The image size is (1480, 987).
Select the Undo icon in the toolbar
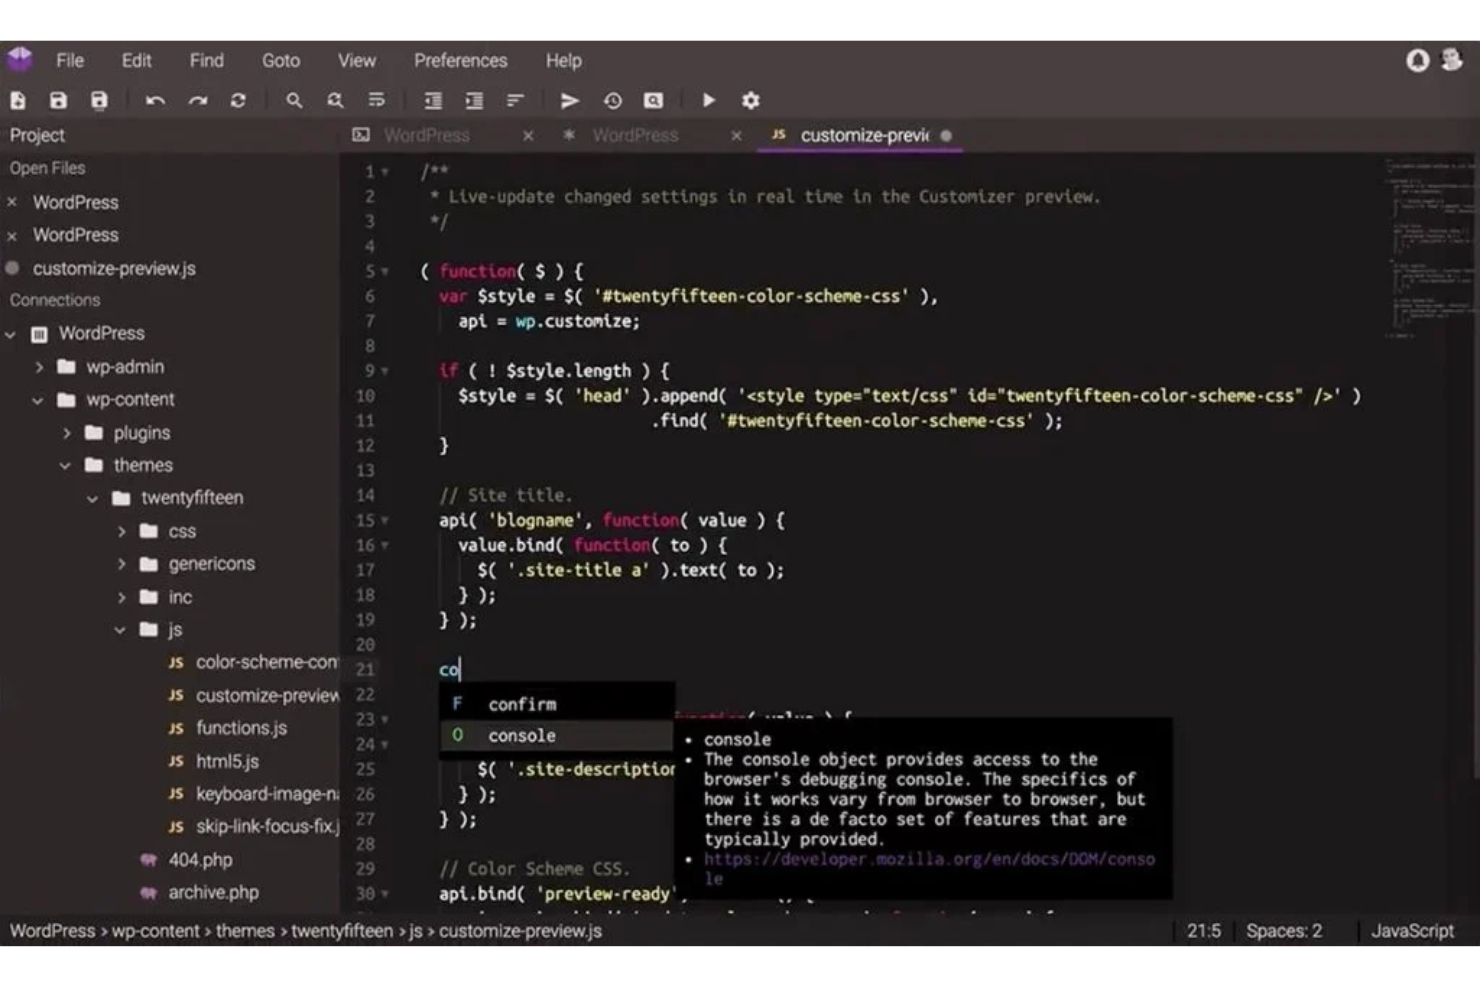click(x=157, y=100)
